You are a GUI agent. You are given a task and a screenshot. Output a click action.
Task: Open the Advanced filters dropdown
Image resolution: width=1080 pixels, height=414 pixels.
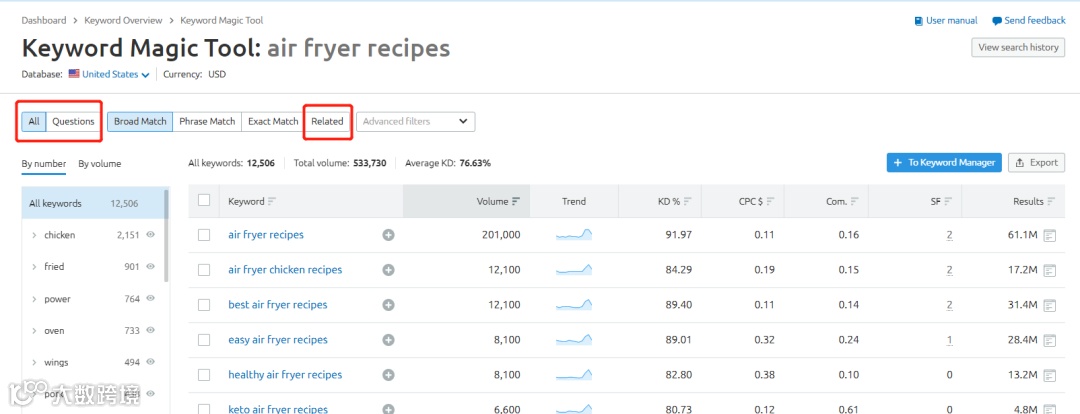415,121
